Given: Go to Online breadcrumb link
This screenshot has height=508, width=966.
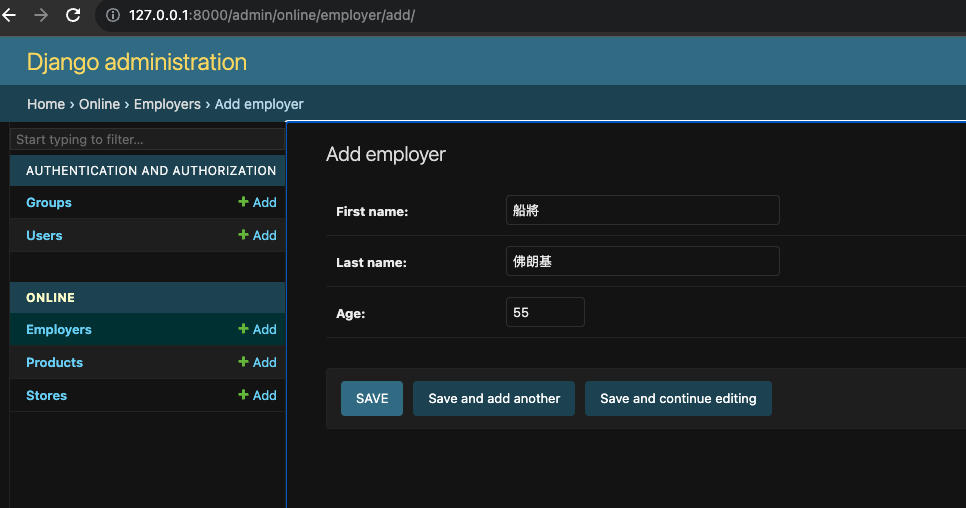Looking at the screenshot, I should [x=99, y=104].
